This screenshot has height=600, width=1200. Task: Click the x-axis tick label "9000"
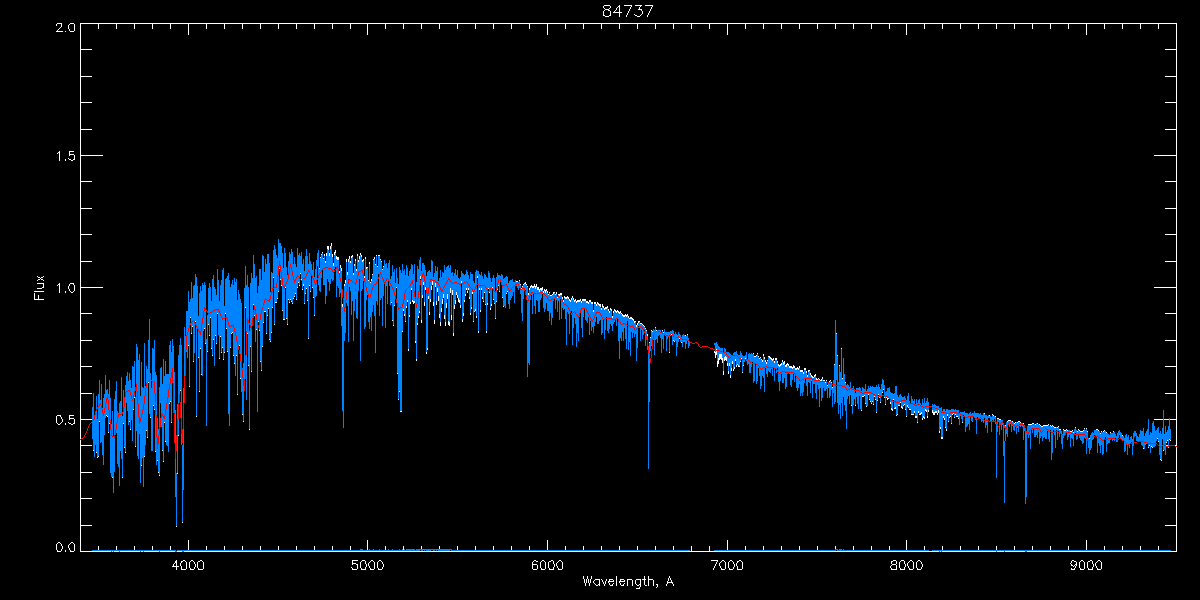pyautogui.click(x=1086, y=565)
